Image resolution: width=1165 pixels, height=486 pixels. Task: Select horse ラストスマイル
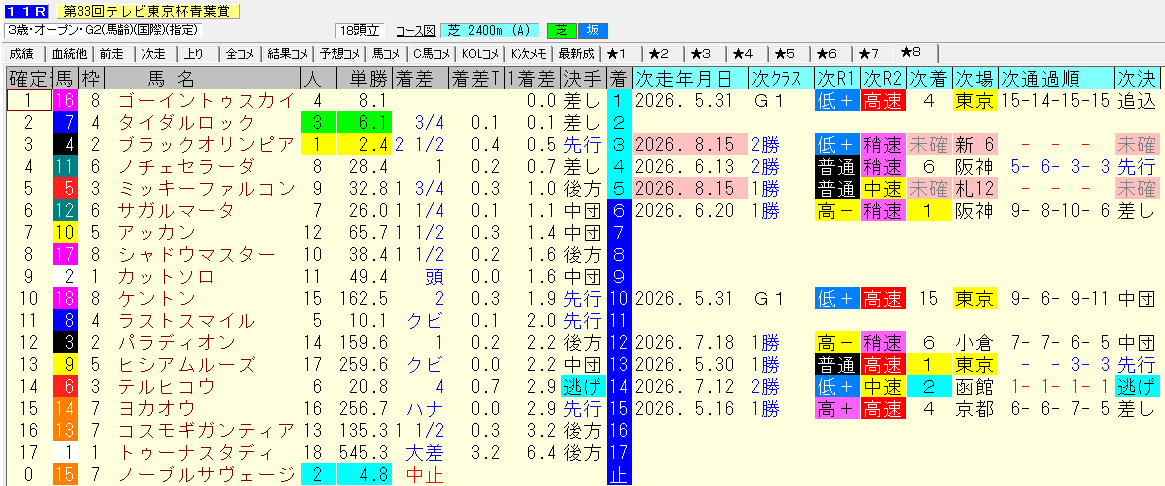click(x=186, y=321)
